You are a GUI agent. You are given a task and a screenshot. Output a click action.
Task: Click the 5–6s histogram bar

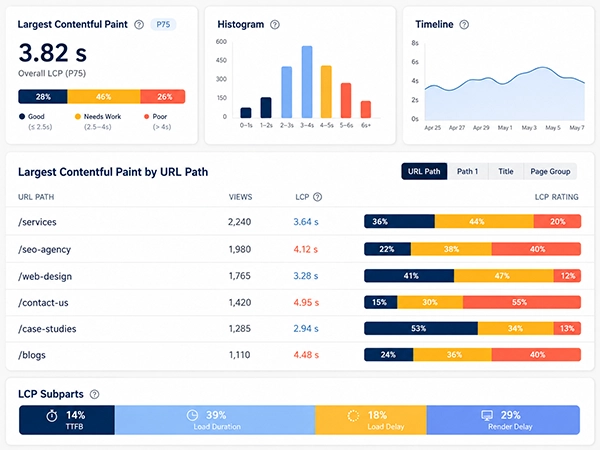(346, 100)
